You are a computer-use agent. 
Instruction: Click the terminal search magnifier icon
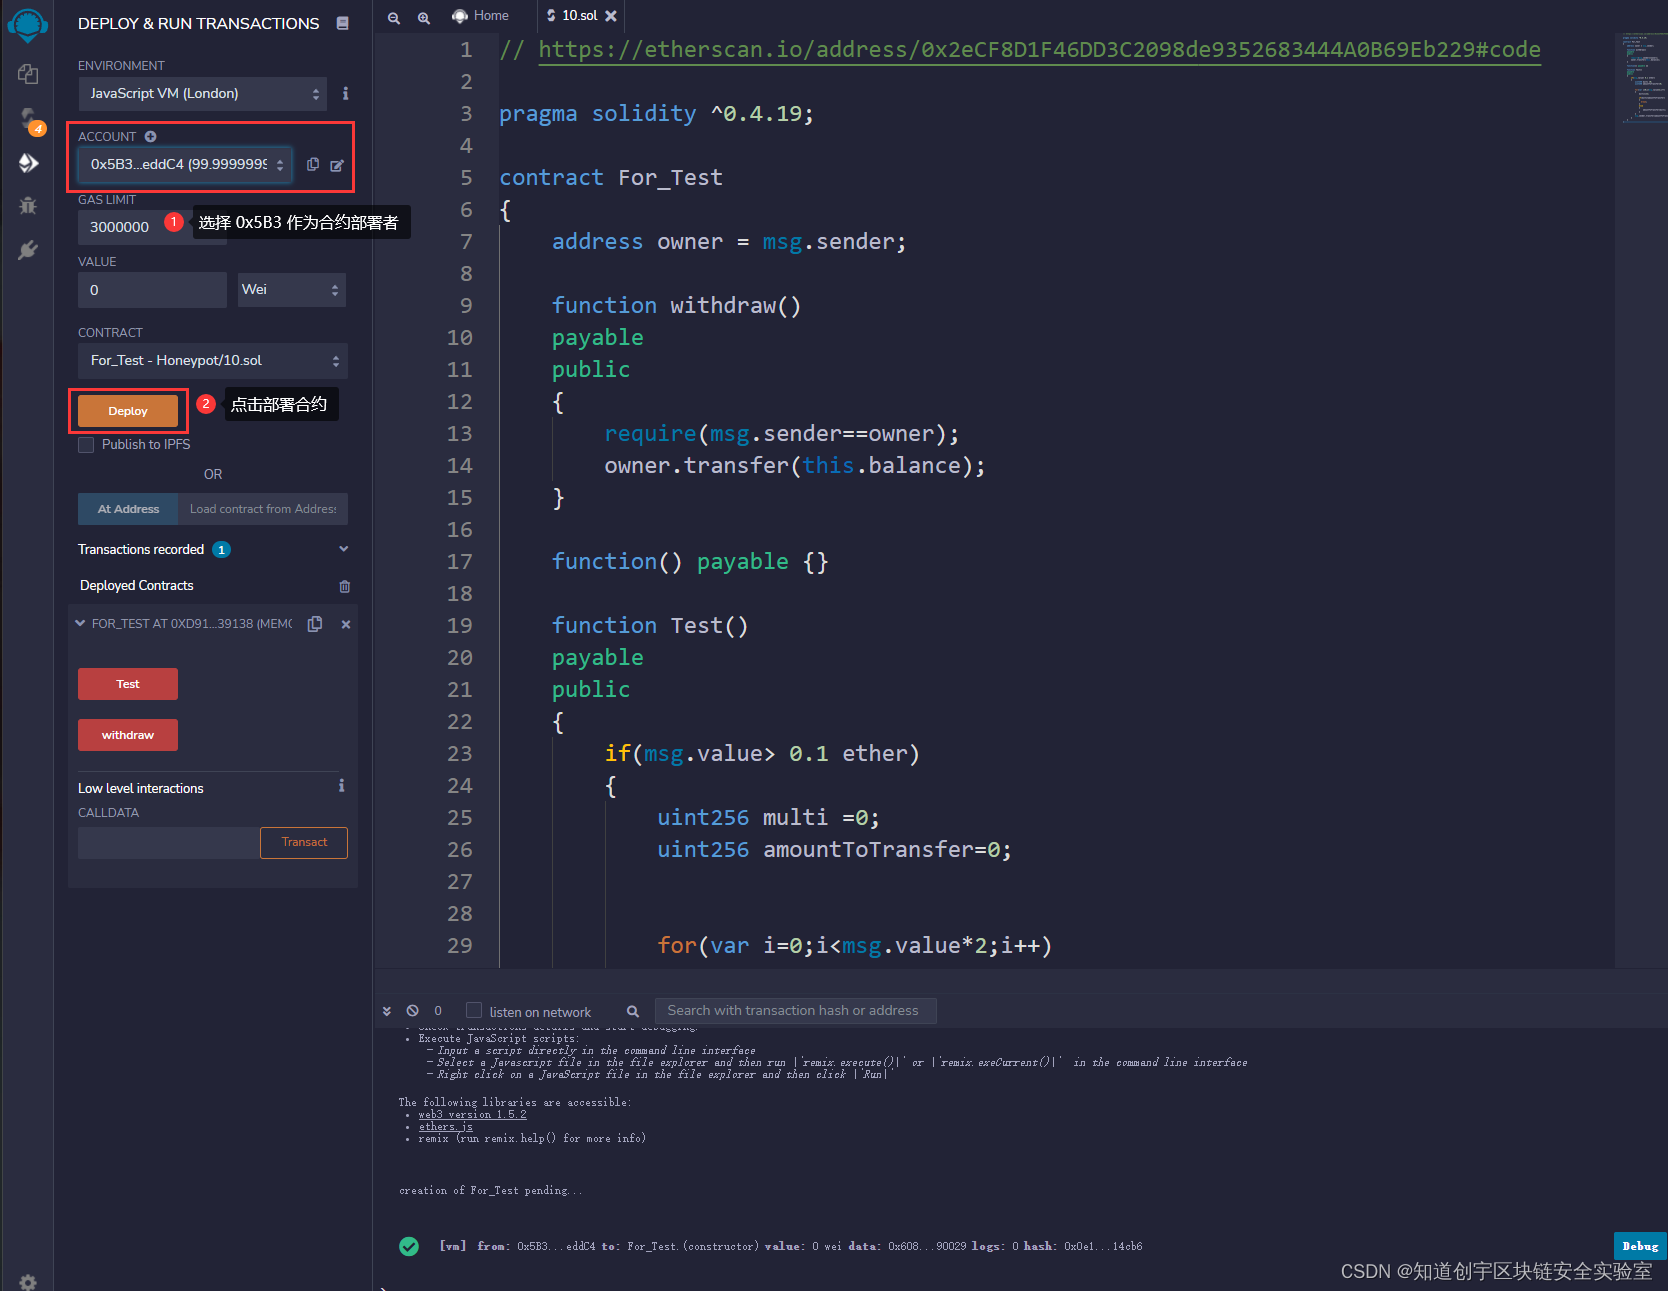tap(633, 1011)
